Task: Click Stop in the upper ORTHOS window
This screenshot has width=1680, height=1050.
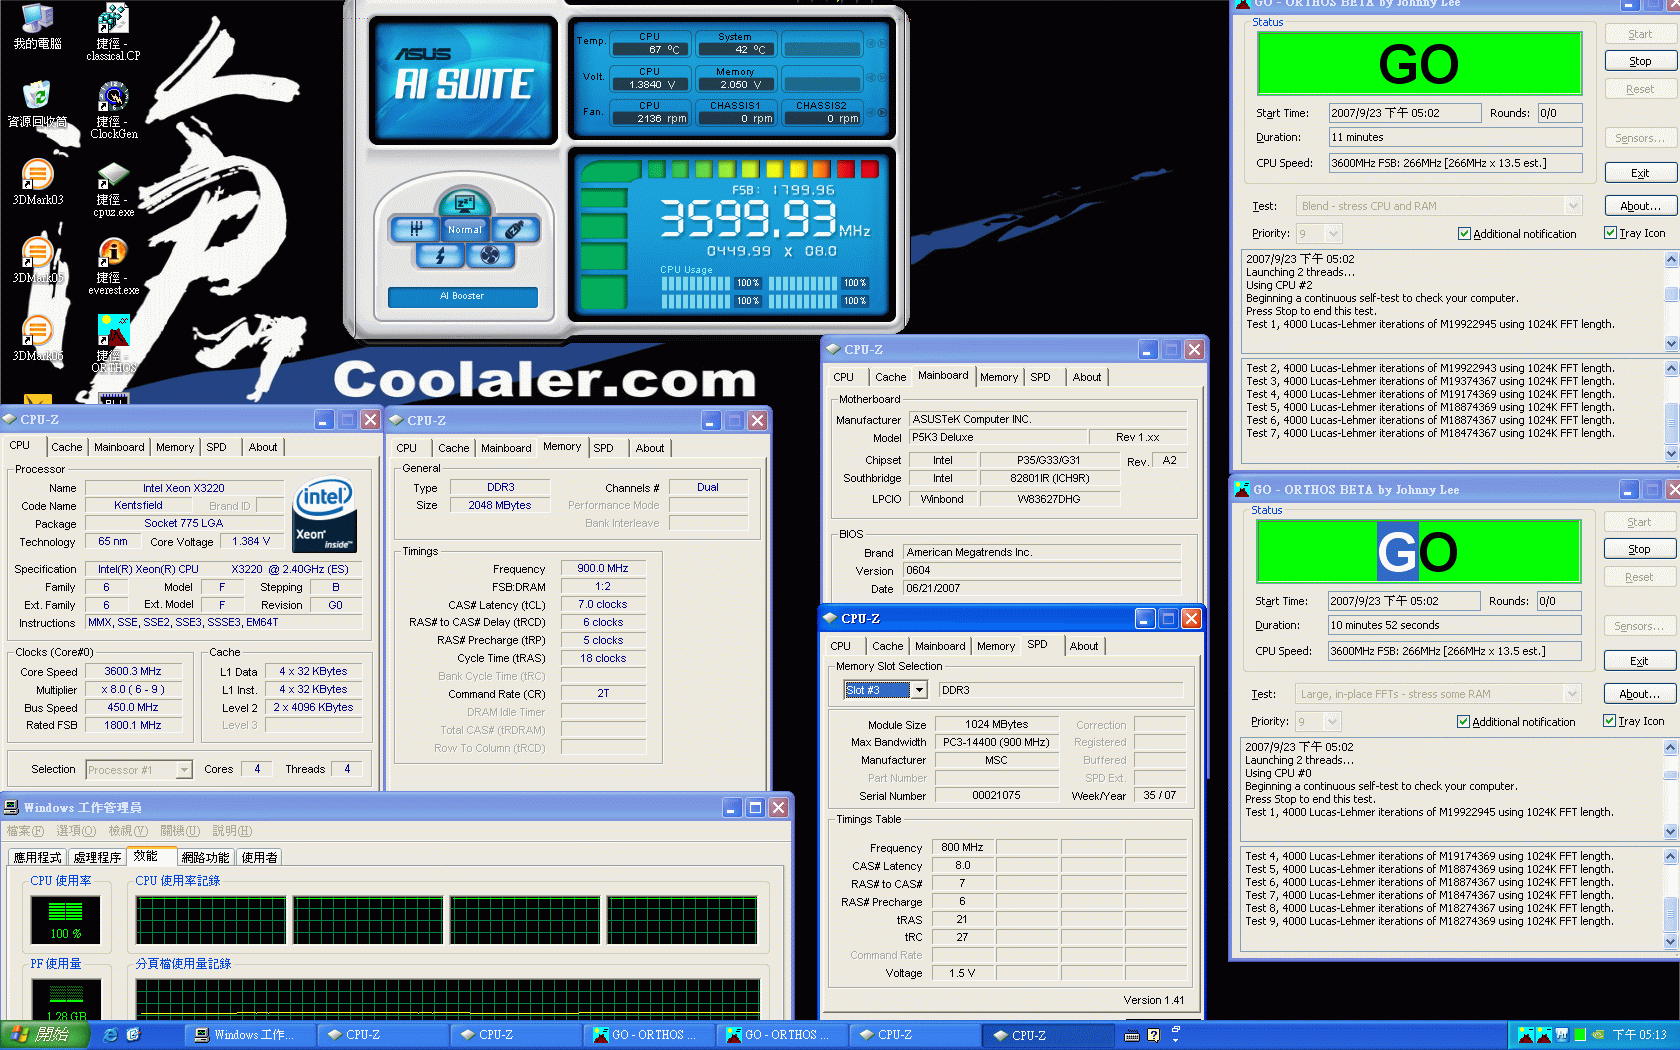Action: tap(1640, 61)
